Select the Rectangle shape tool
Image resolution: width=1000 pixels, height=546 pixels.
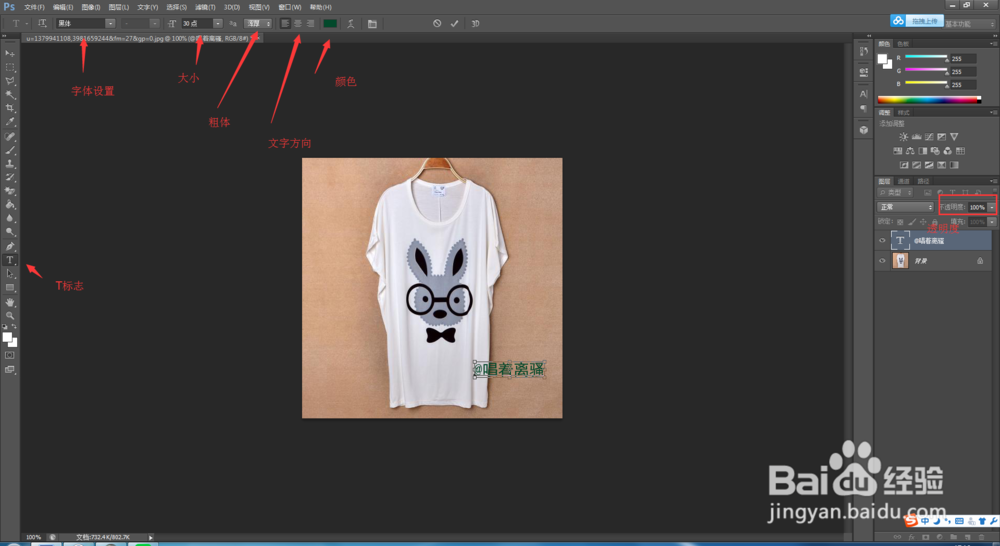point(10,288)
